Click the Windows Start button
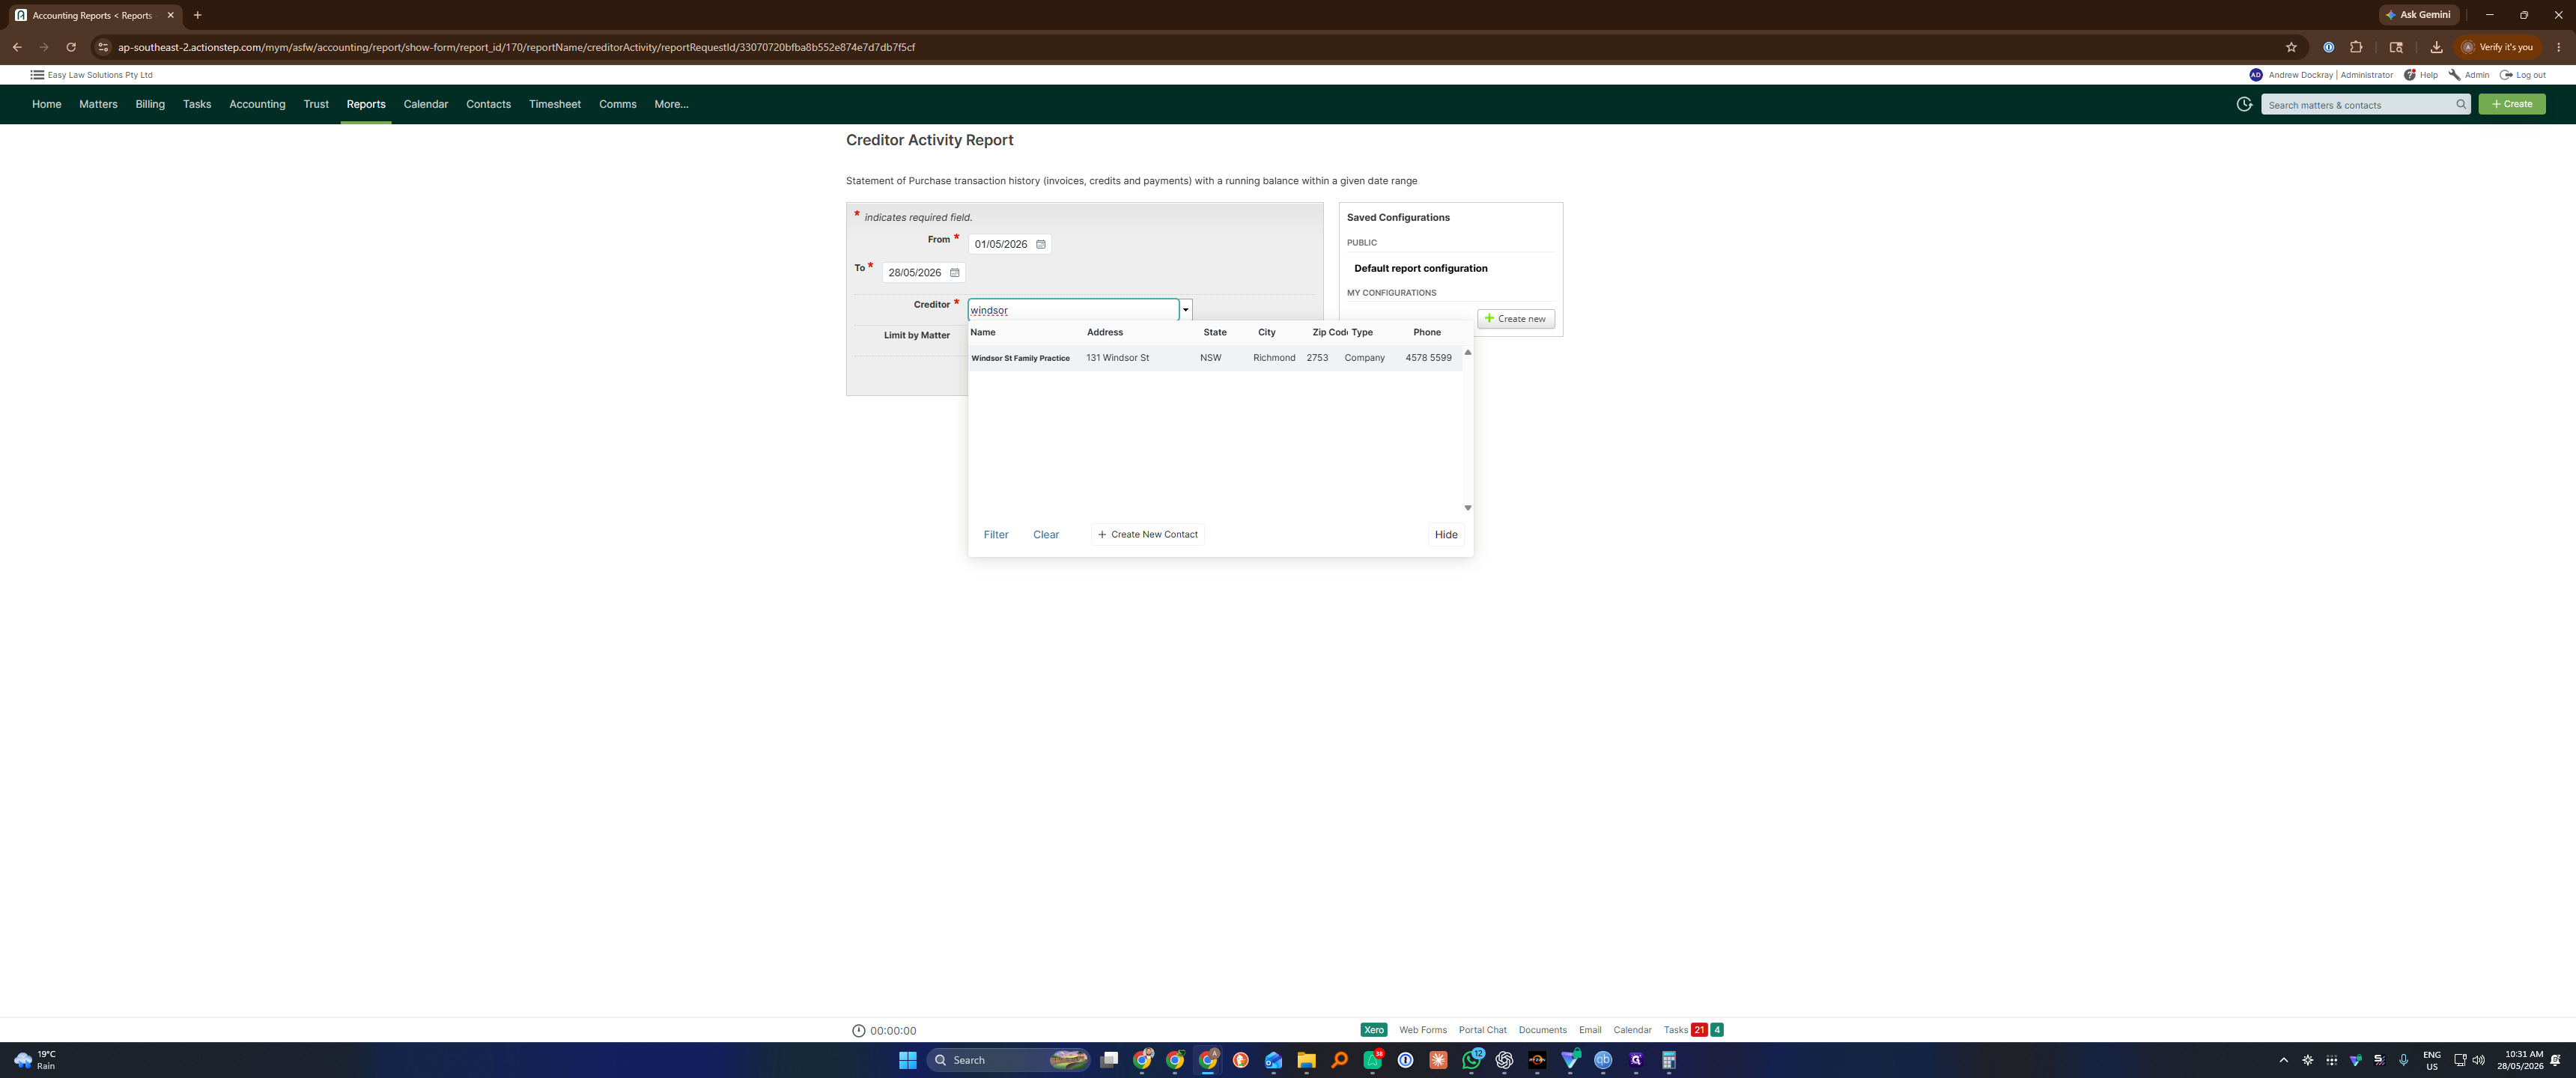Screen dimensions: 2576x1078 [x=907, y=1060]
